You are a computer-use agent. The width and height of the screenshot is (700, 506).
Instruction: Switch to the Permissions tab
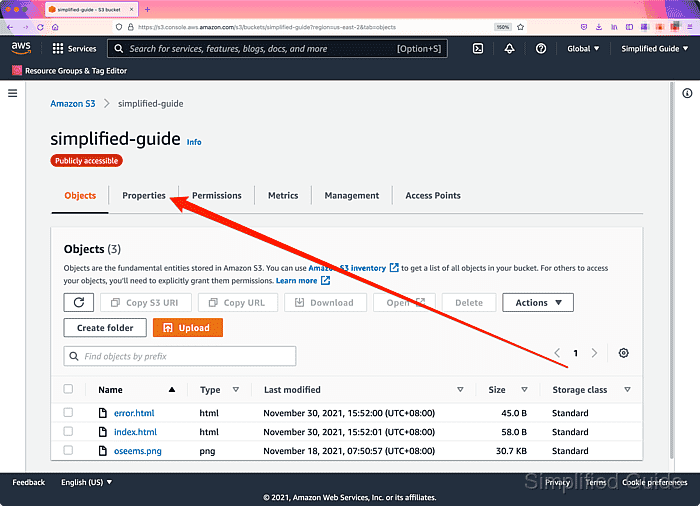point(217,196)
